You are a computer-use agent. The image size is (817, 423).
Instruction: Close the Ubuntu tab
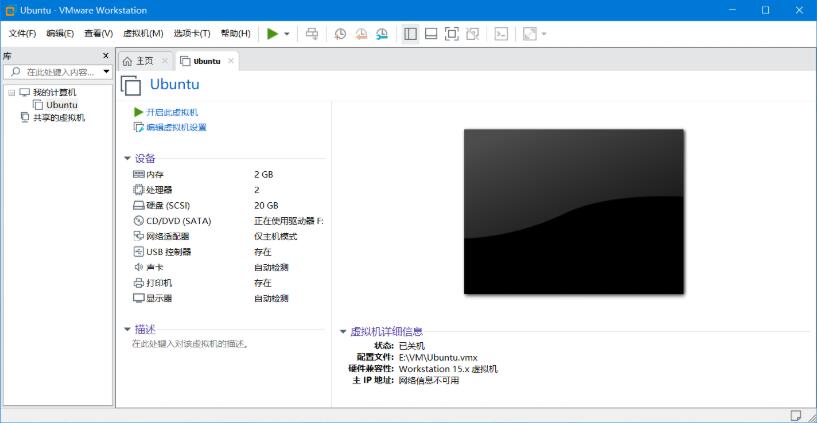pyautogui.click(x=230, y=61)
